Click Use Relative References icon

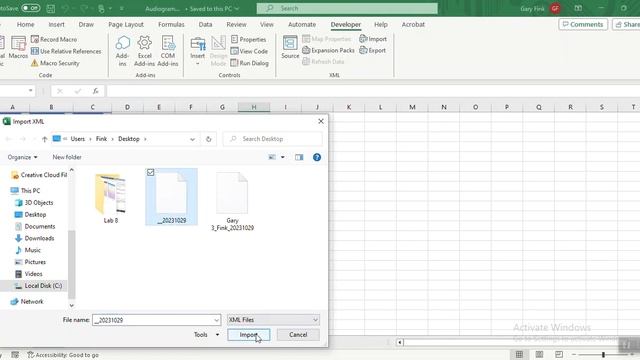35,51
